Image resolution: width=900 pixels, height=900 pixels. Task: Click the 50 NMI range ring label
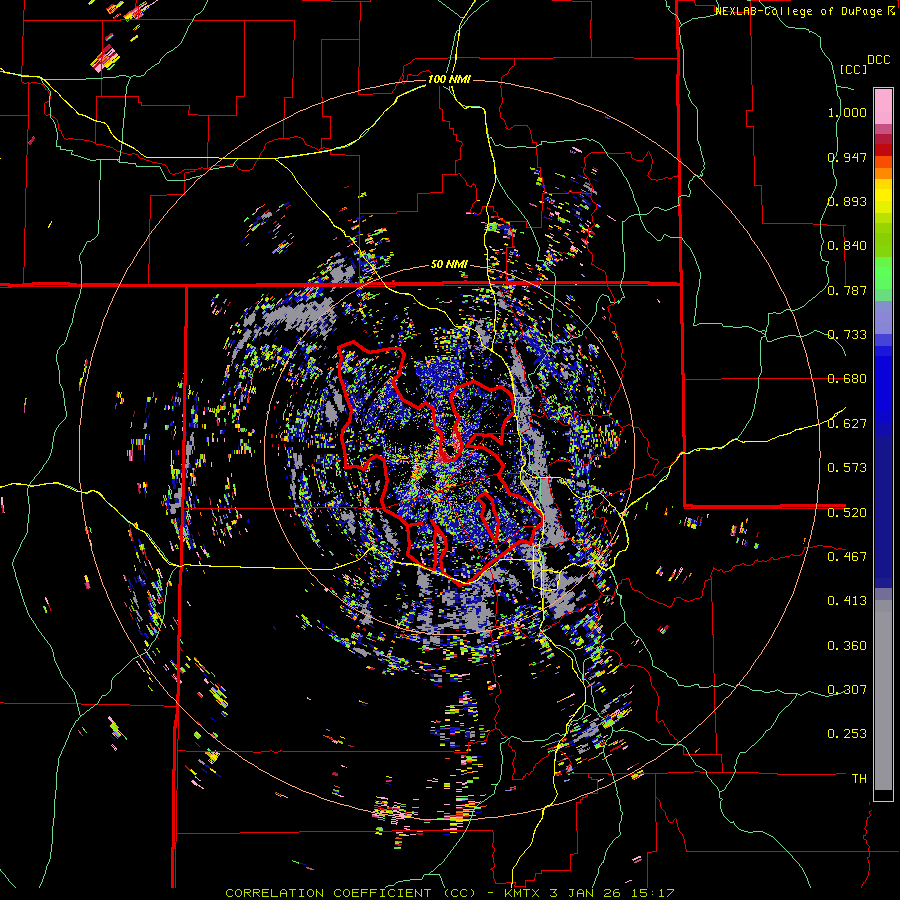tap(449, 265)
